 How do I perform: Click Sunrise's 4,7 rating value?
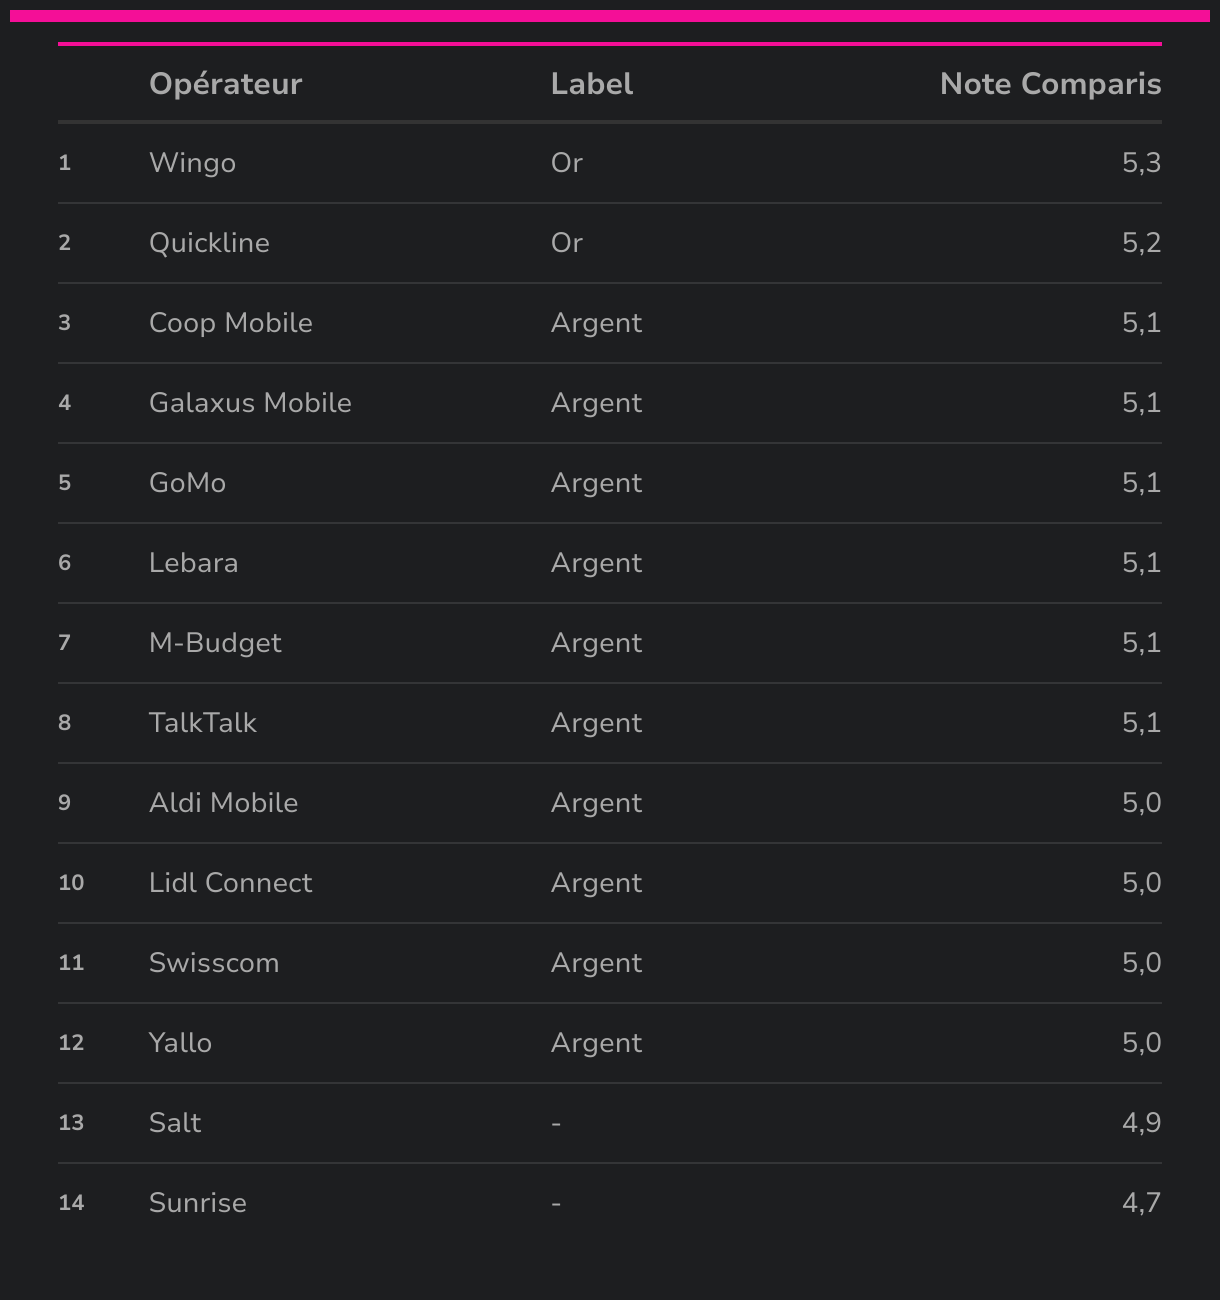coord(1141,1203)
